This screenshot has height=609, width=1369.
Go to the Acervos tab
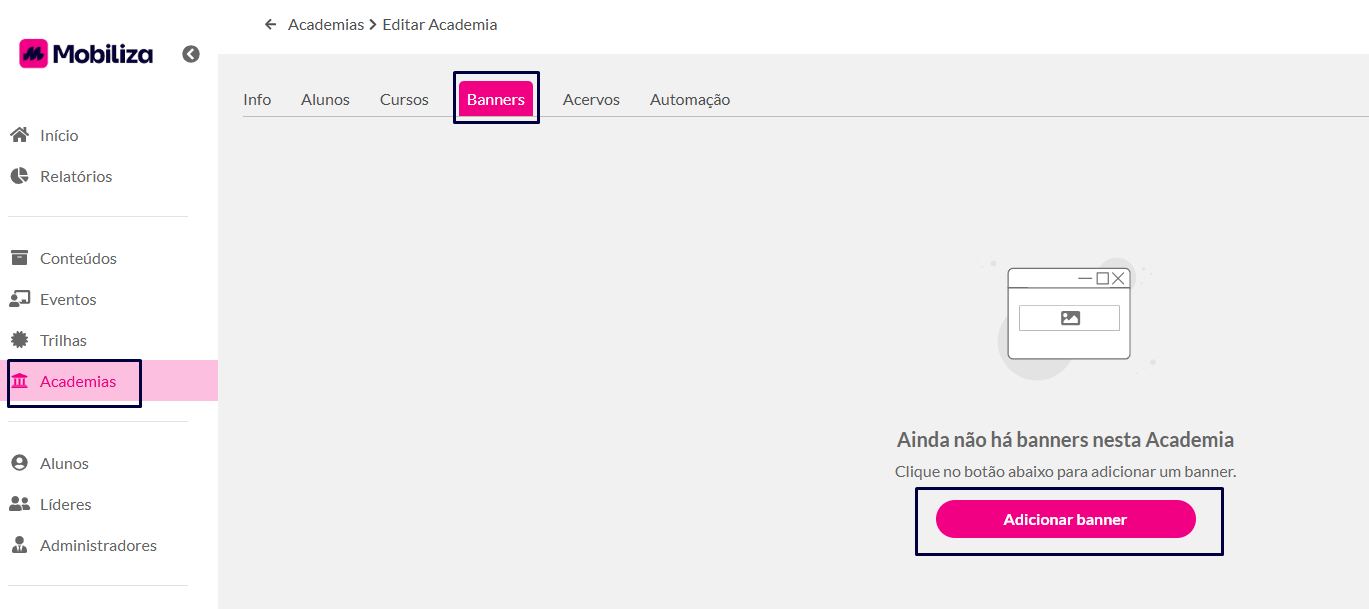coord(591,99)
